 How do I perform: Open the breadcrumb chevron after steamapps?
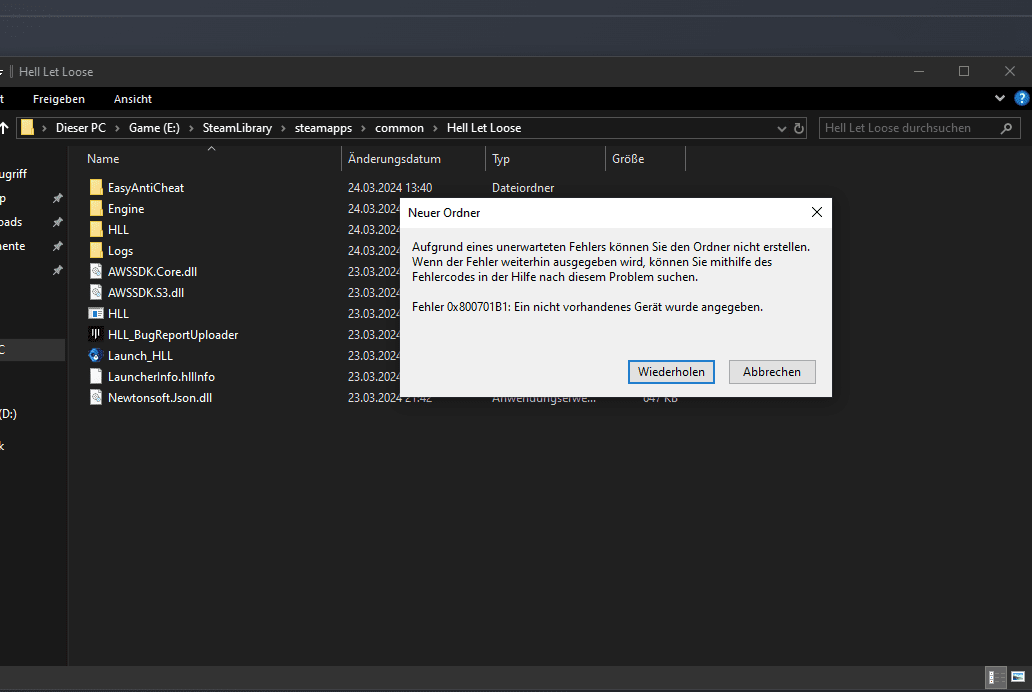point(363,128)
